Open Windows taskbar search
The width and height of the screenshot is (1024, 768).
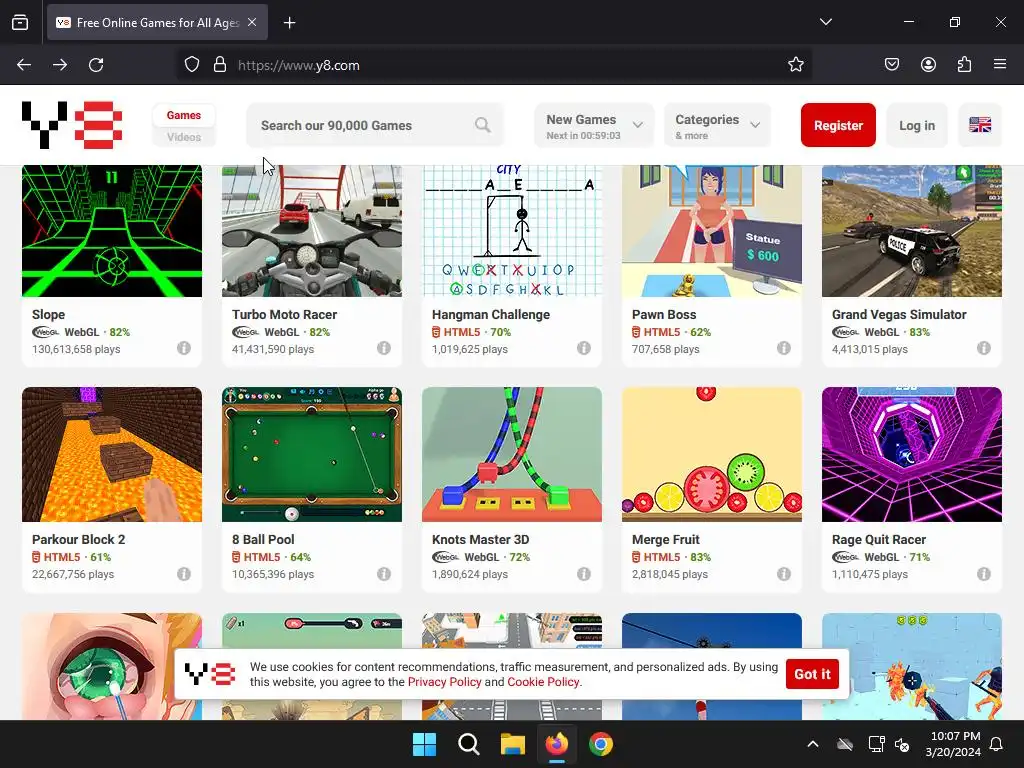[469, 744]
